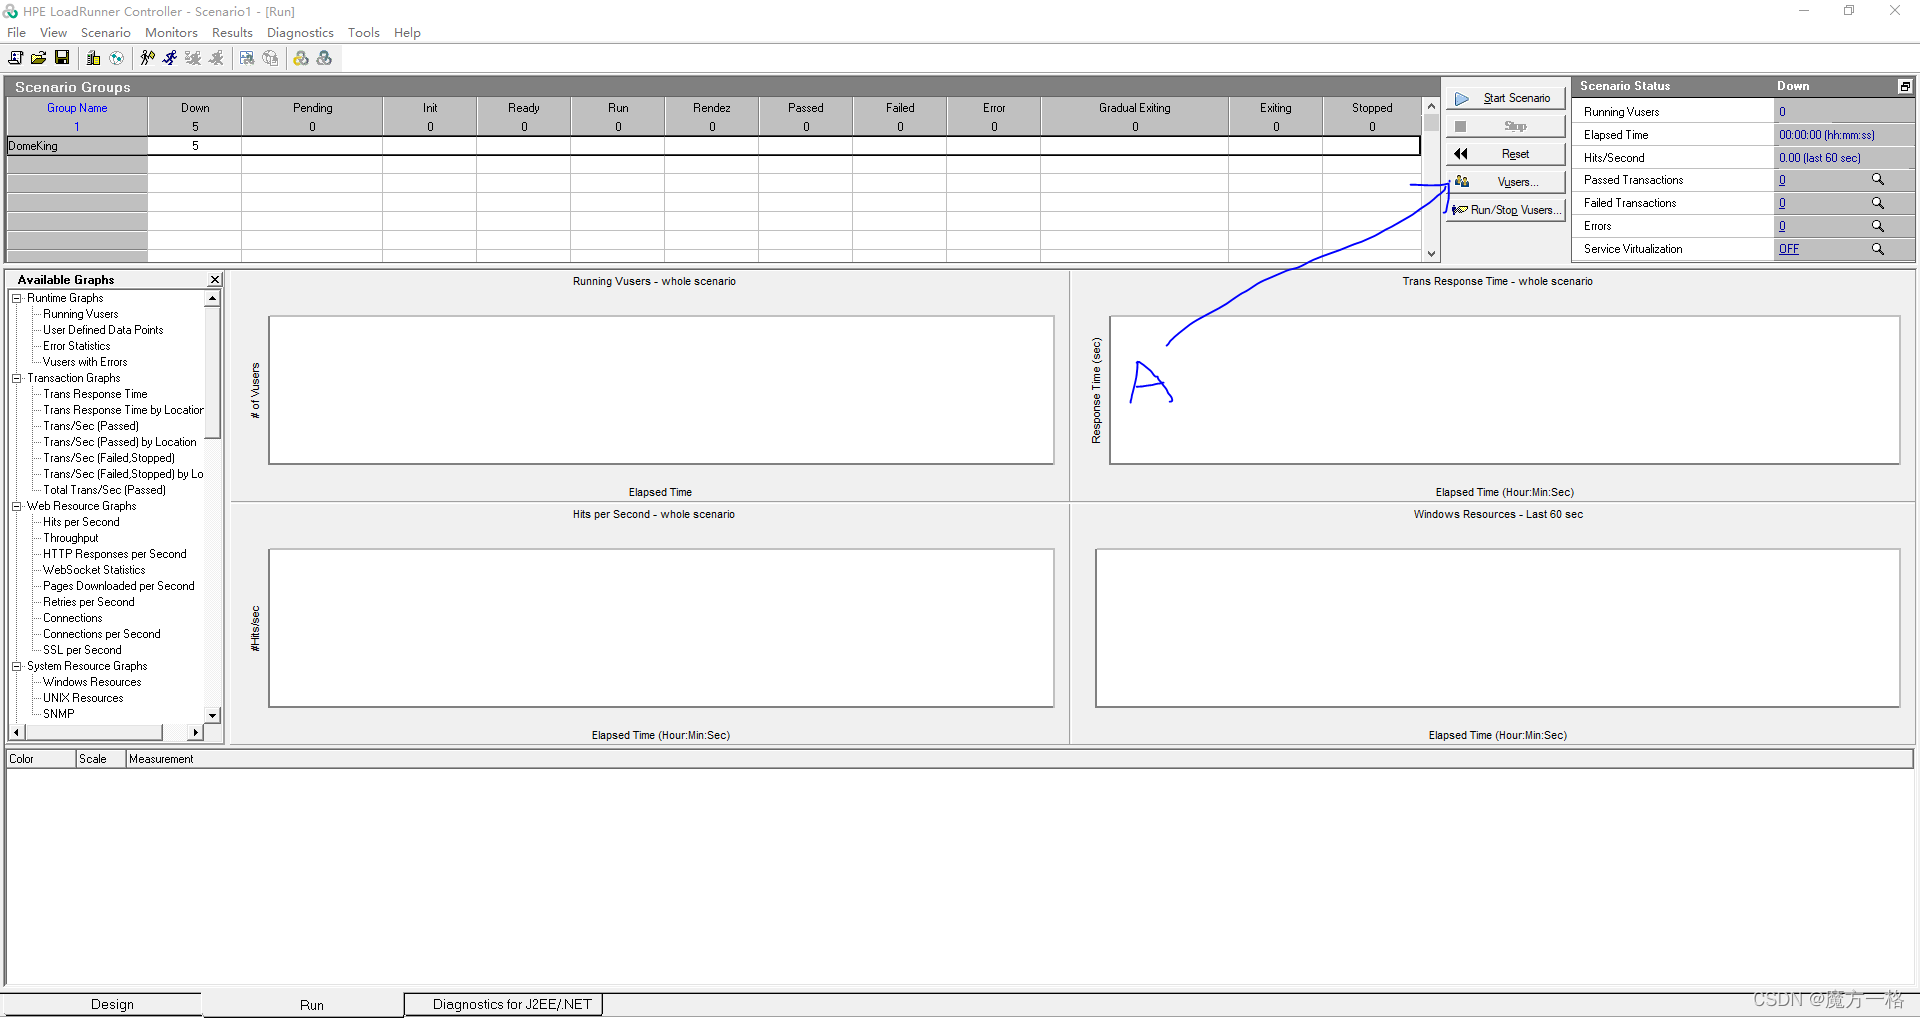Click the blue Run Vusers icon
This screenshot has height=1018, width=1920.
point(170,58)
